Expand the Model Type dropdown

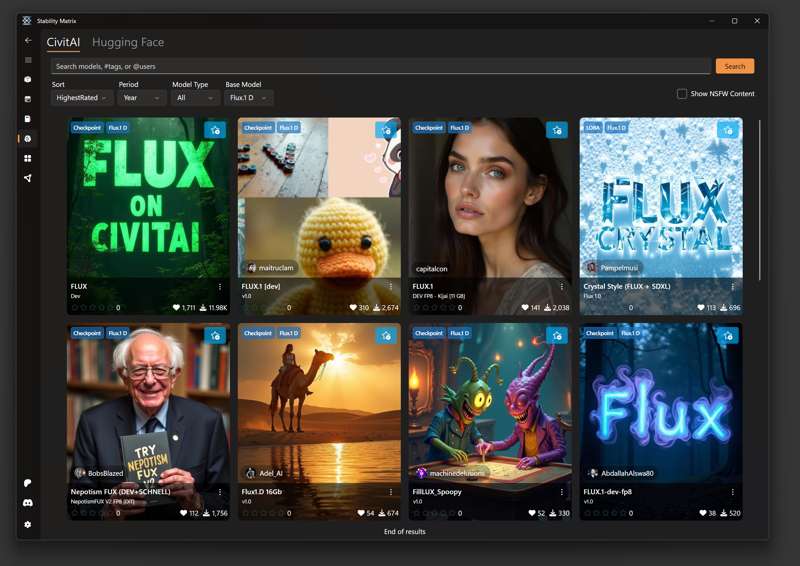pos(195,98)
